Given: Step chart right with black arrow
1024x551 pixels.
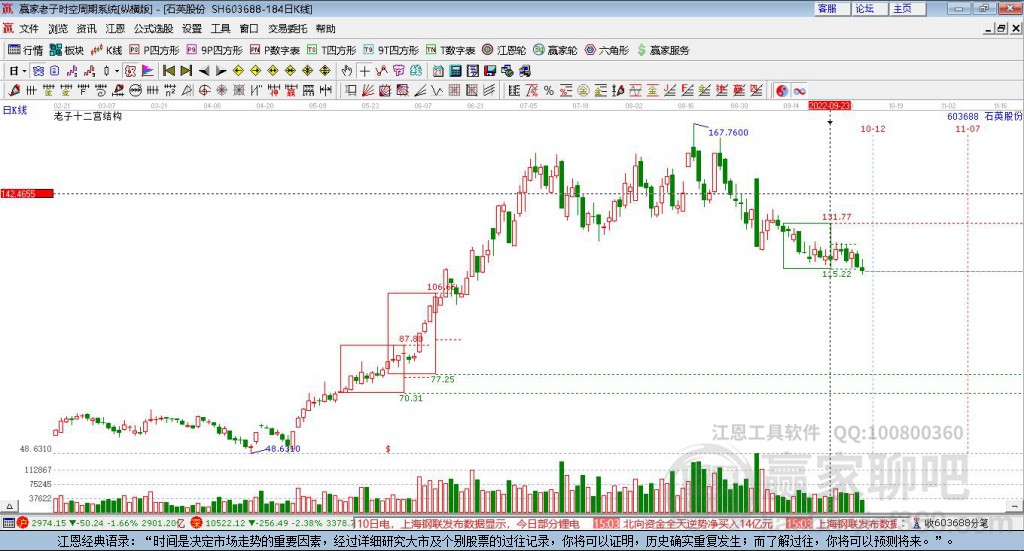Looking at the screenshot, I should (x=221, y=71).
